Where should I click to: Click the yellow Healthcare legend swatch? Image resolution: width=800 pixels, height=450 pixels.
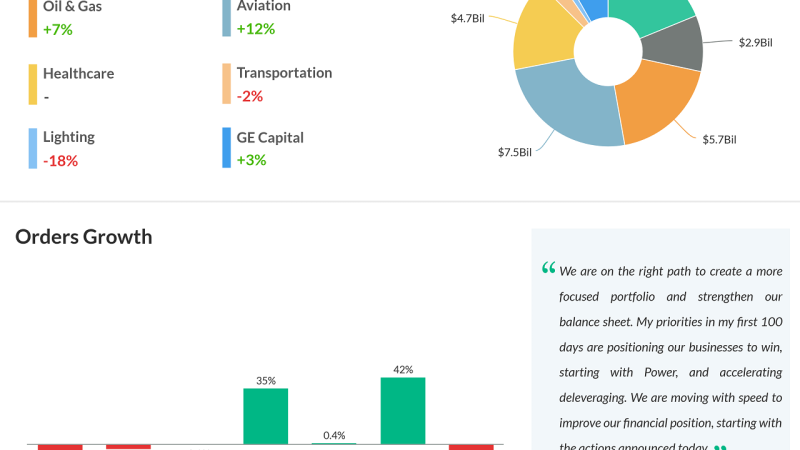click(33, 84)
